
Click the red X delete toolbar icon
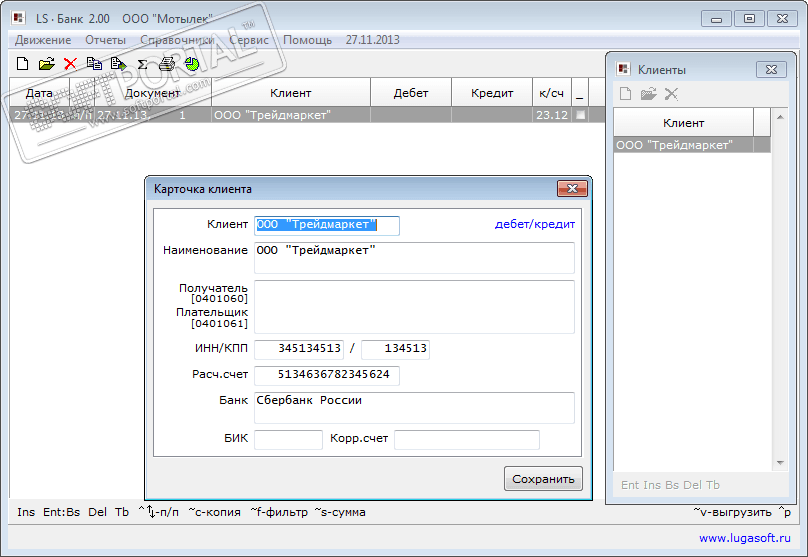pyautogui.click(x=70, y=64)
